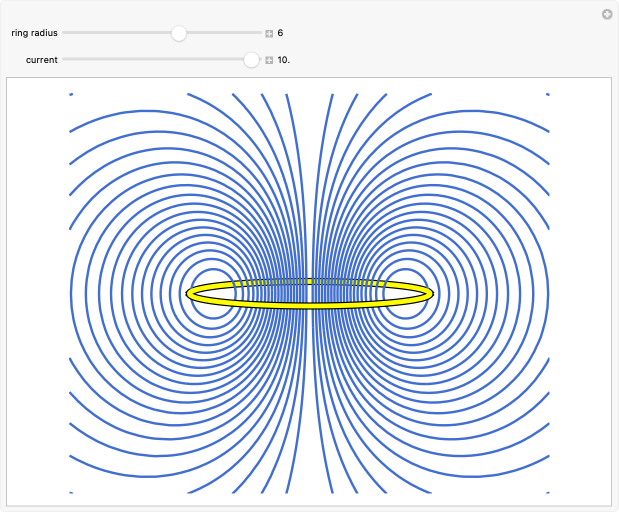Click the central vertical field line at top
The image size is (619, 513).
click(310, 110)
